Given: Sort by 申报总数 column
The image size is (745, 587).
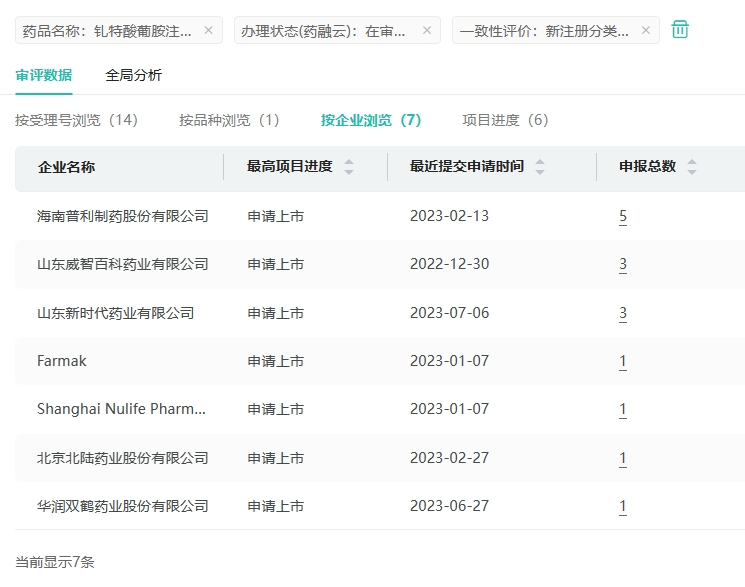Looking at the screenshot, I should pos(692,167).
